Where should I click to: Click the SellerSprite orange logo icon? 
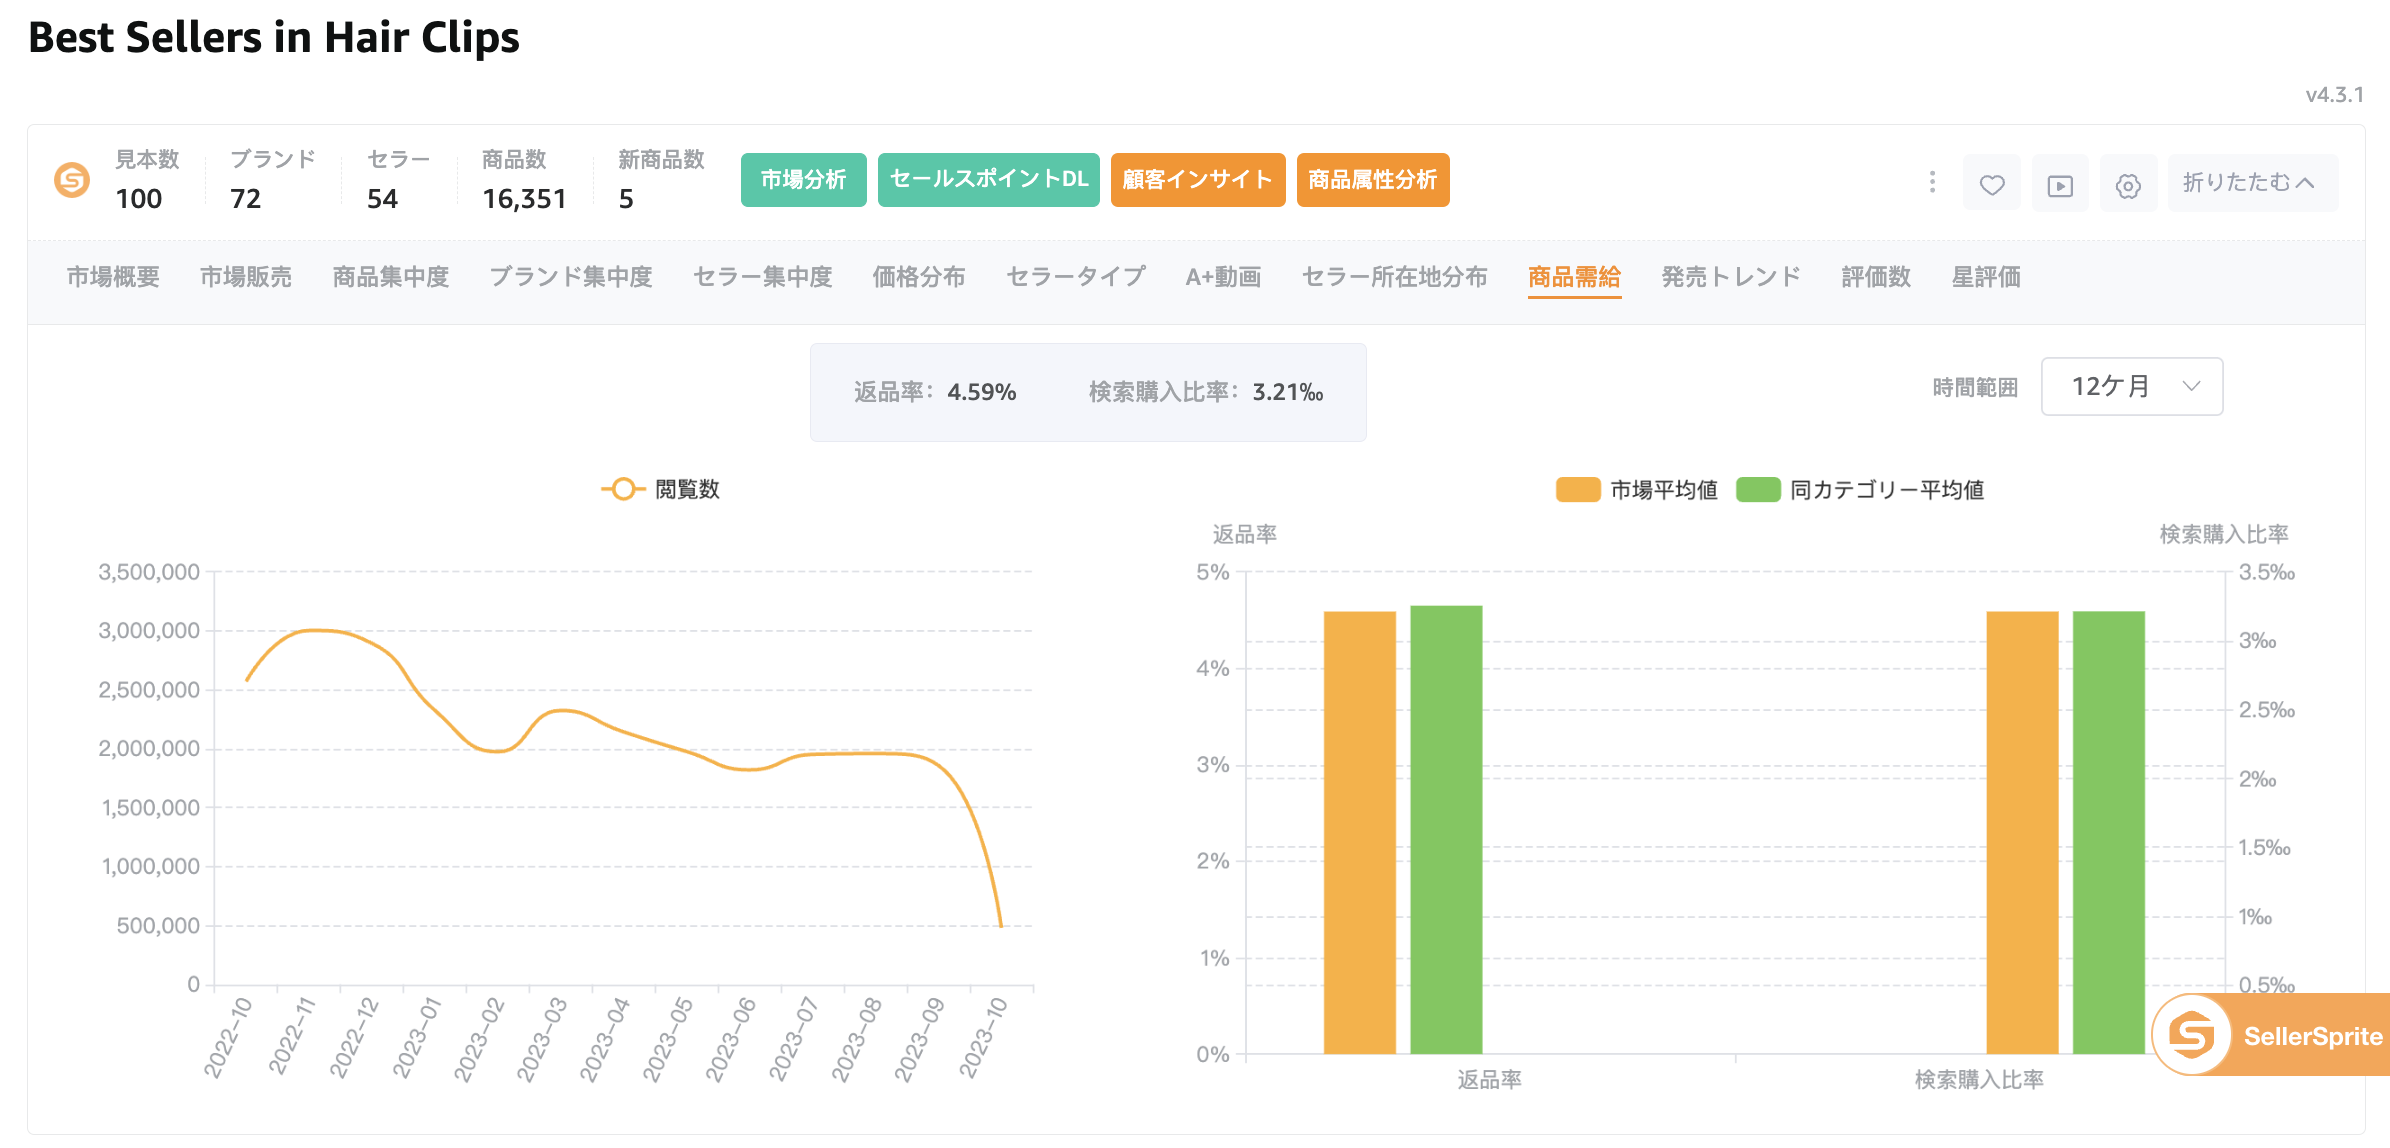(x=72, y=180)
